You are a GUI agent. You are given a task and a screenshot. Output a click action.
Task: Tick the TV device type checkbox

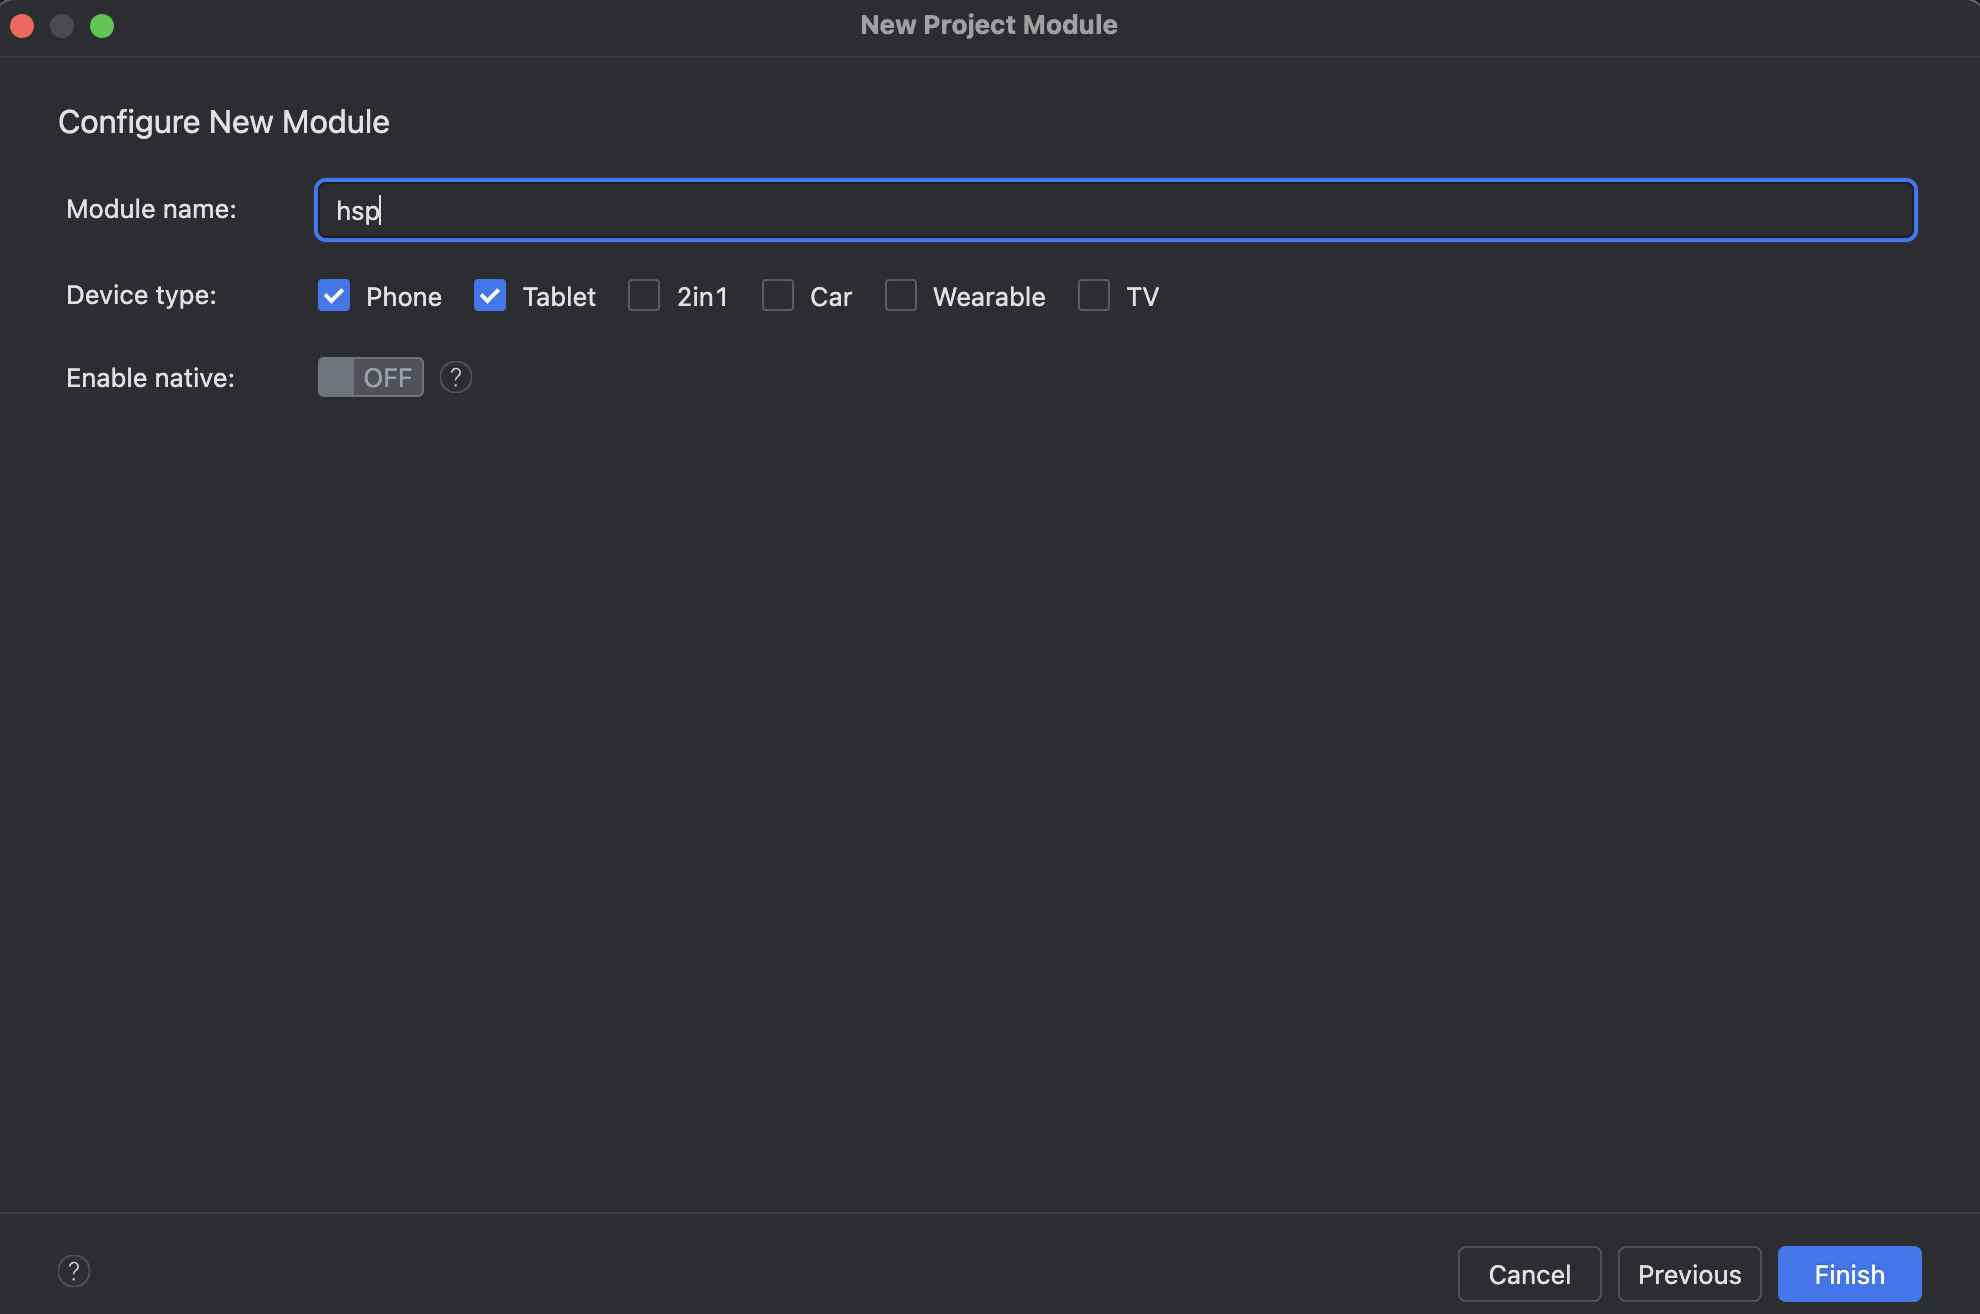(x=1094, y=296)
